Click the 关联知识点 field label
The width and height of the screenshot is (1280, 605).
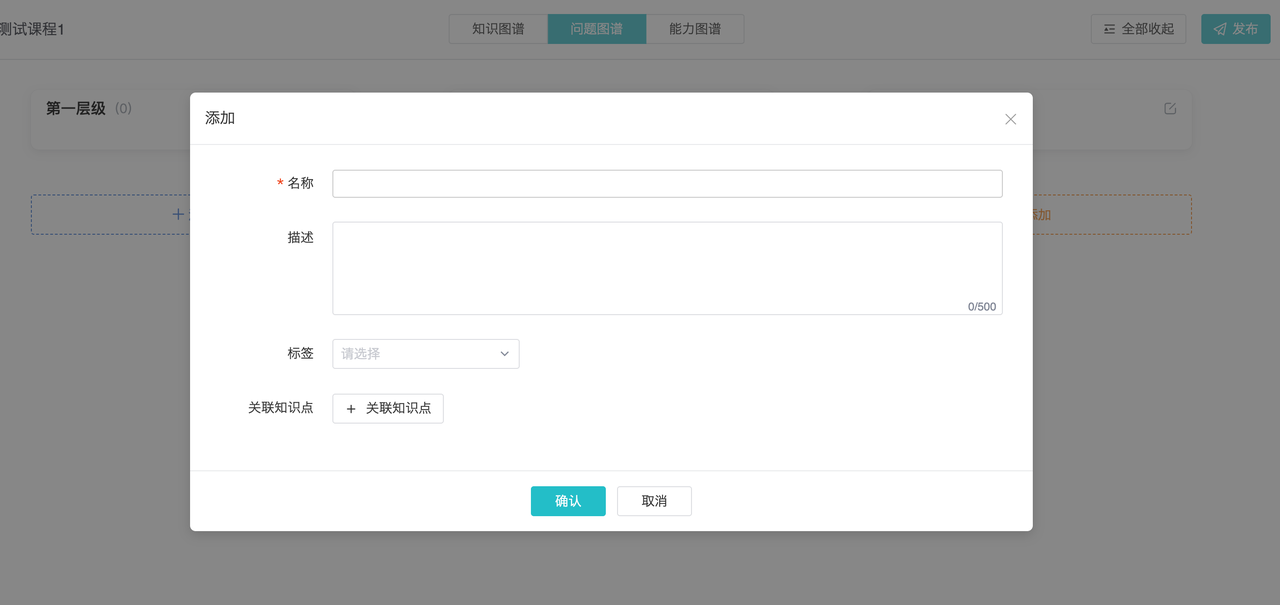281,408
